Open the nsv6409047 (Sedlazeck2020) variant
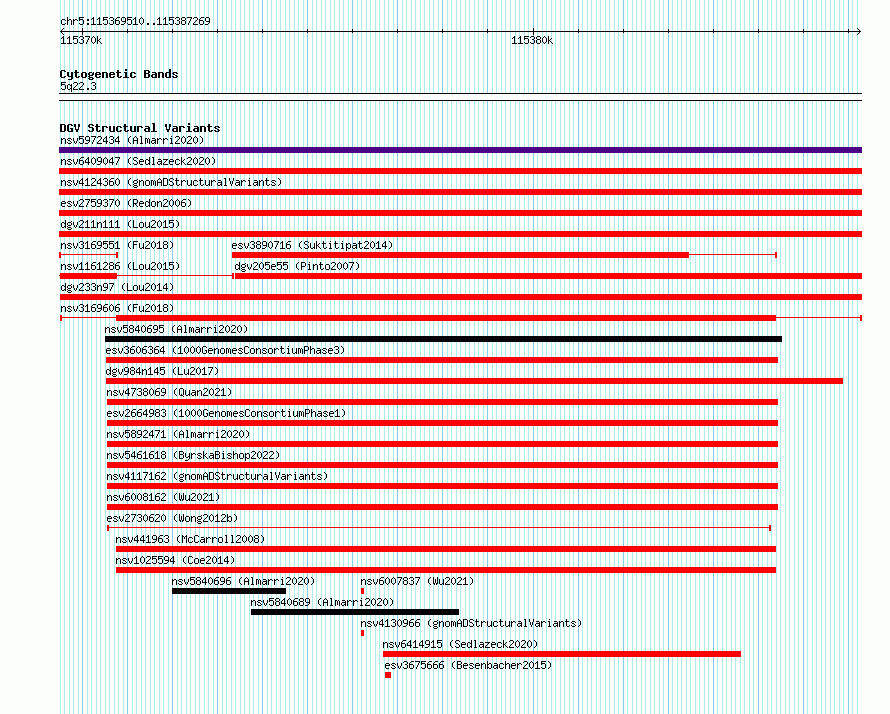 pyautogui.click(x=138, y=161)
